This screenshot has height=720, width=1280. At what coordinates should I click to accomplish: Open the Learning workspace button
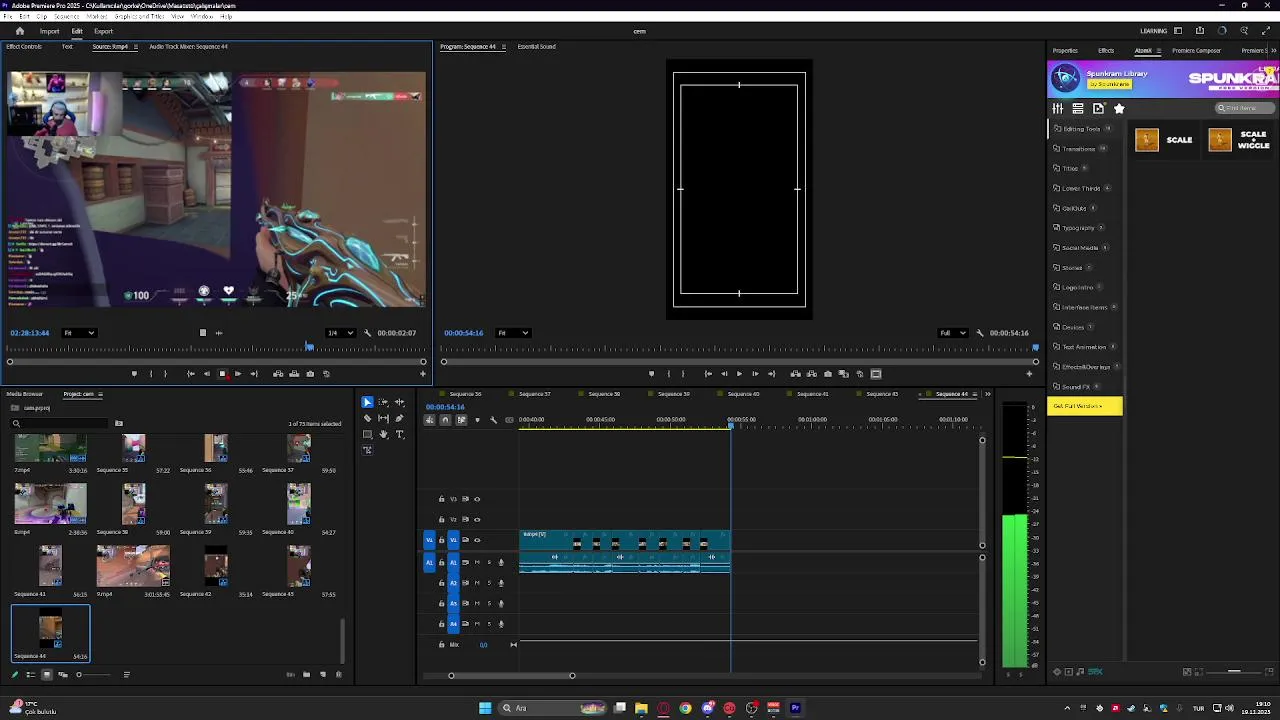1153,31
